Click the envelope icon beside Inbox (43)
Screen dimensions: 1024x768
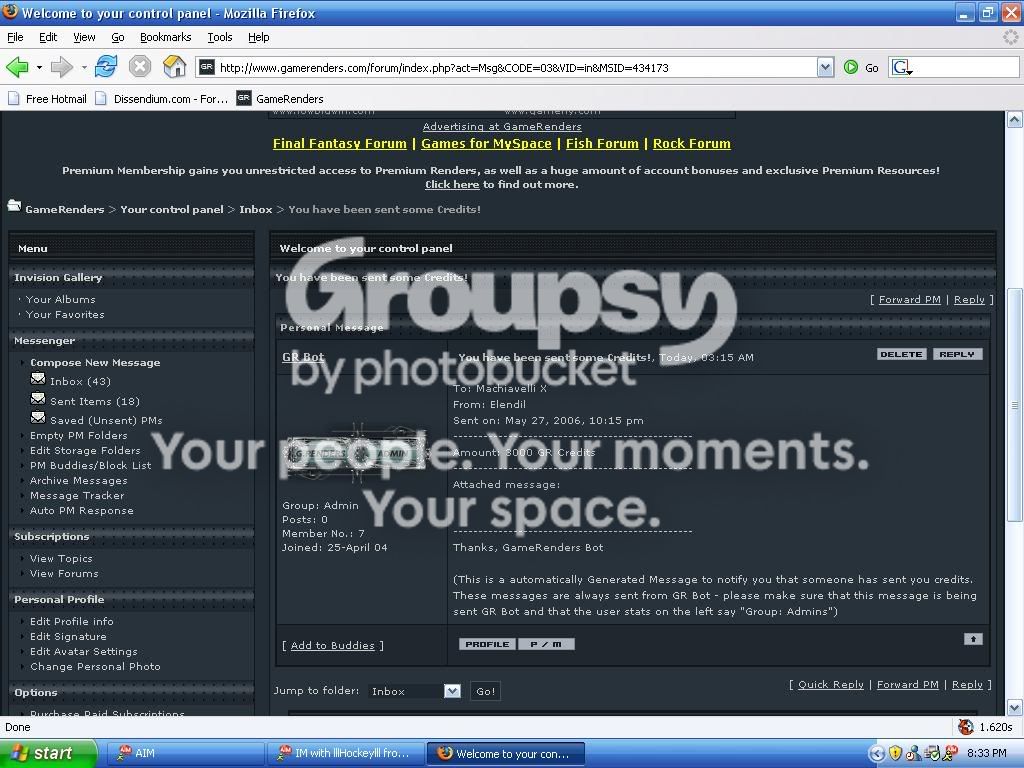[x=38, y=379]
